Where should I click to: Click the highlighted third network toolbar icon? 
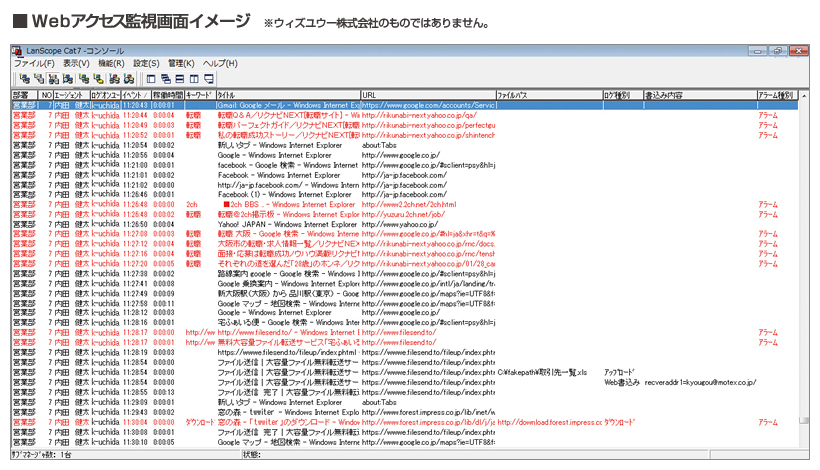tap(53, 79)
